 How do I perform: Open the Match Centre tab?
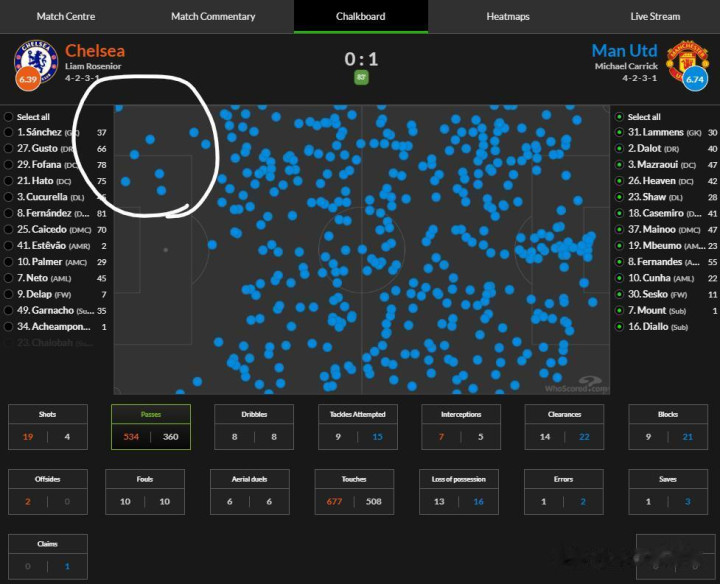pyautogui.click(x=66, y=17)
